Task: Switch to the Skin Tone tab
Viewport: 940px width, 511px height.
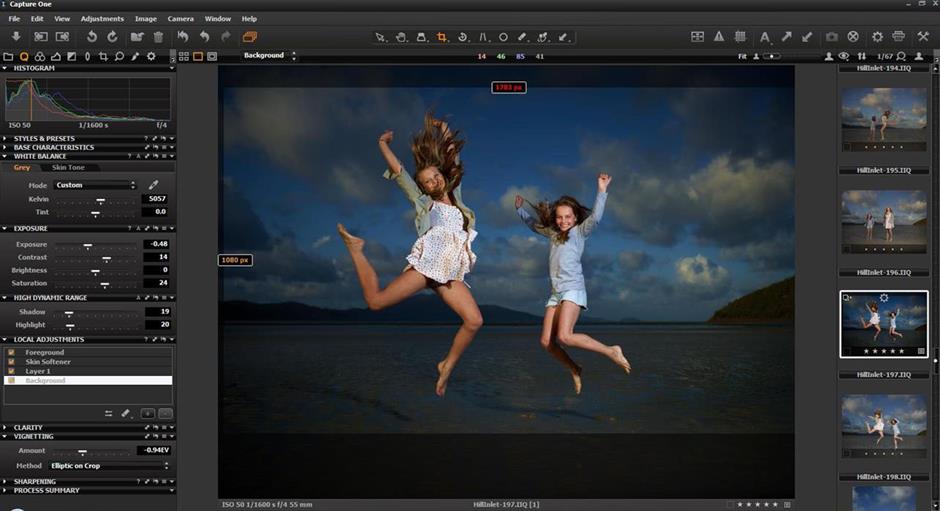Action: (x=68, y=168)
